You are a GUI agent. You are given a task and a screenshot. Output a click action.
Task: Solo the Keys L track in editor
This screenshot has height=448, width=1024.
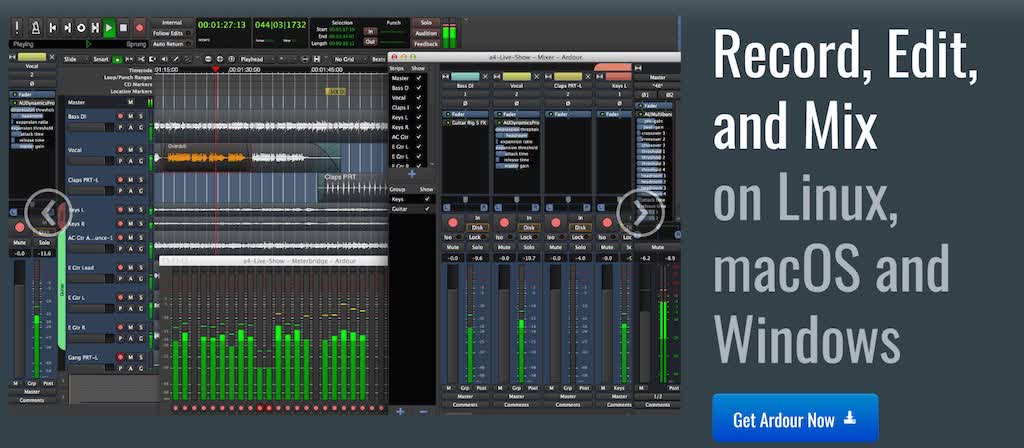coord(140,210)
